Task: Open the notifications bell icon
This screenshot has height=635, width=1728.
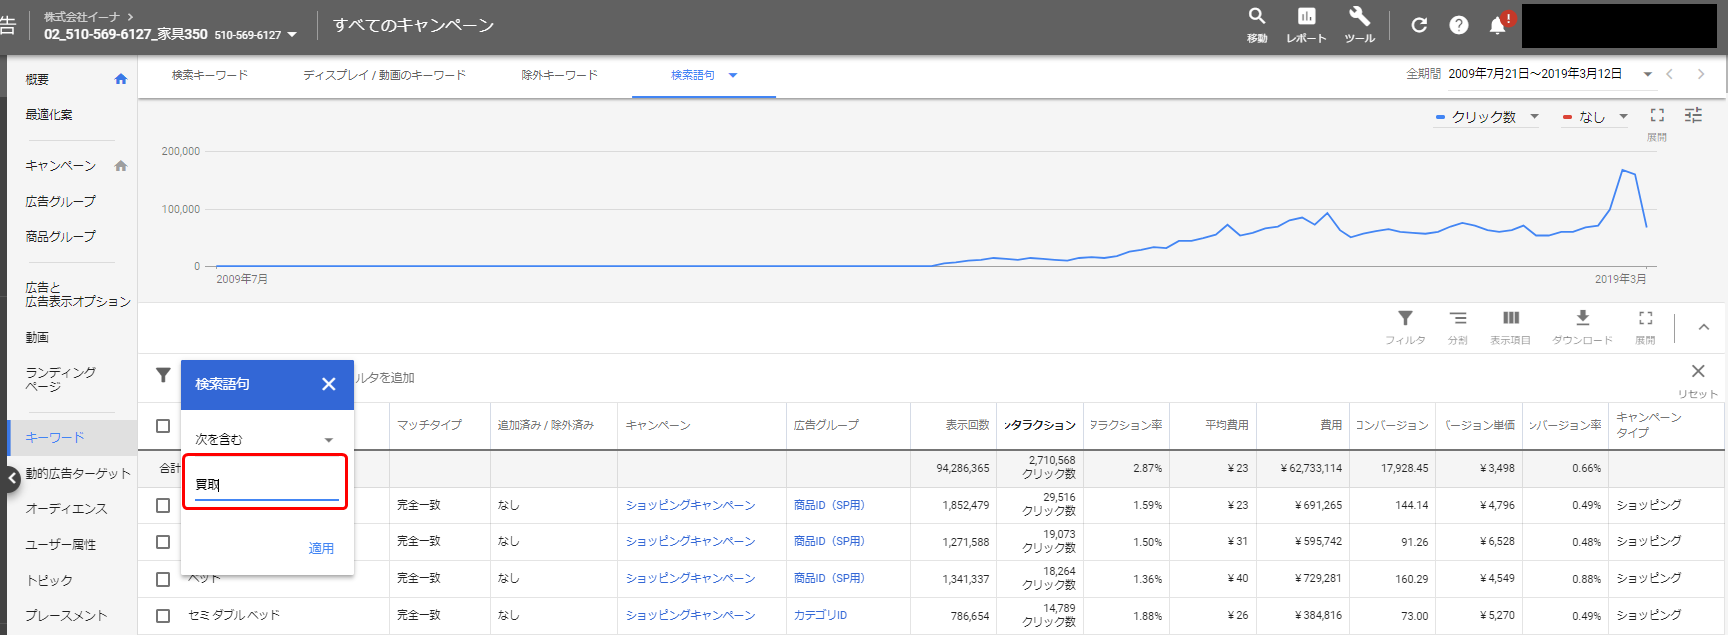Action: (x=1498, y=25)
